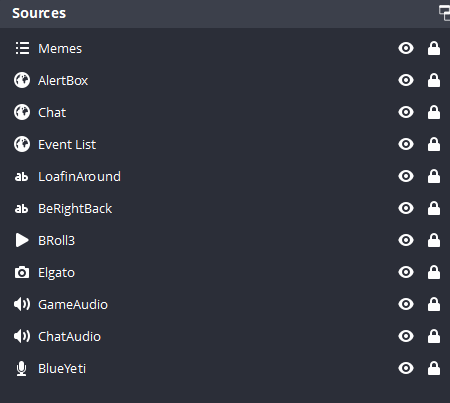The width and height of the screenshot is (450, 403).
Task: Hide the Chat source with eye icon
Action: [406, 112]
